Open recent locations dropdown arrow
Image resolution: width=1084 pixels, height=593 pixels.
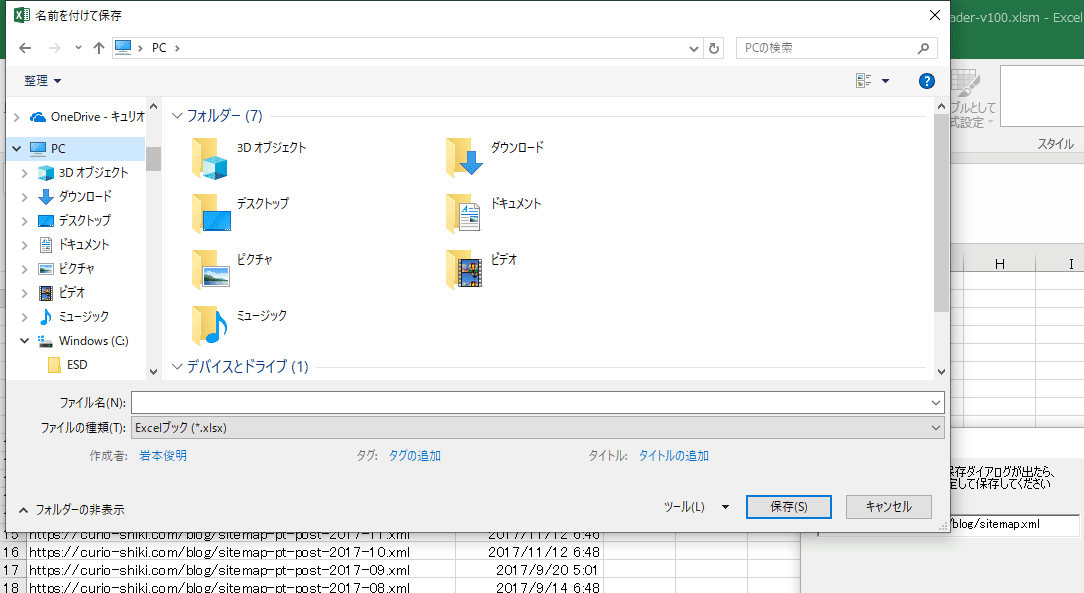point(78,48)
